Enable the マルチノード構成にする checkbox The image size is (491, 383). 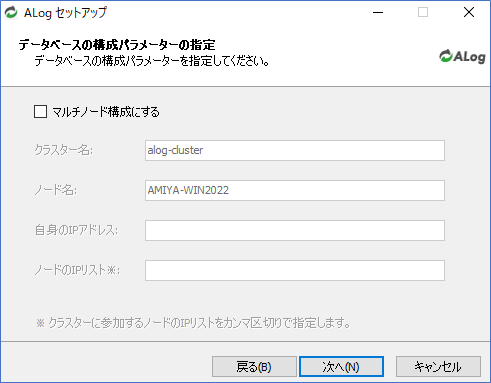coord(40,112)
